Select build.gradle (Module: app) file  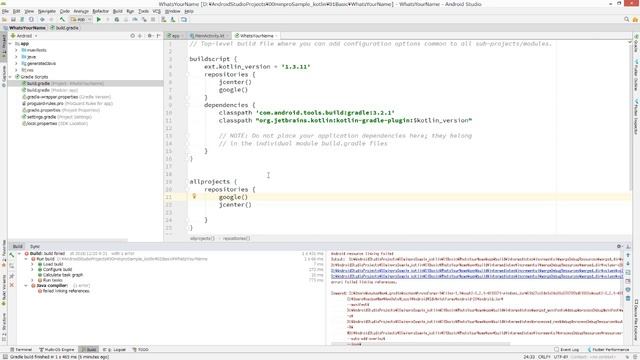pos(50,90)
